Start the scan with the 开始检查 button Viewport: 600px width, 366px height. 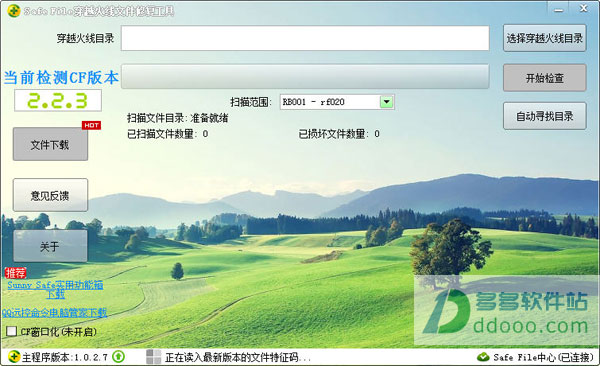tap(545, 78)
